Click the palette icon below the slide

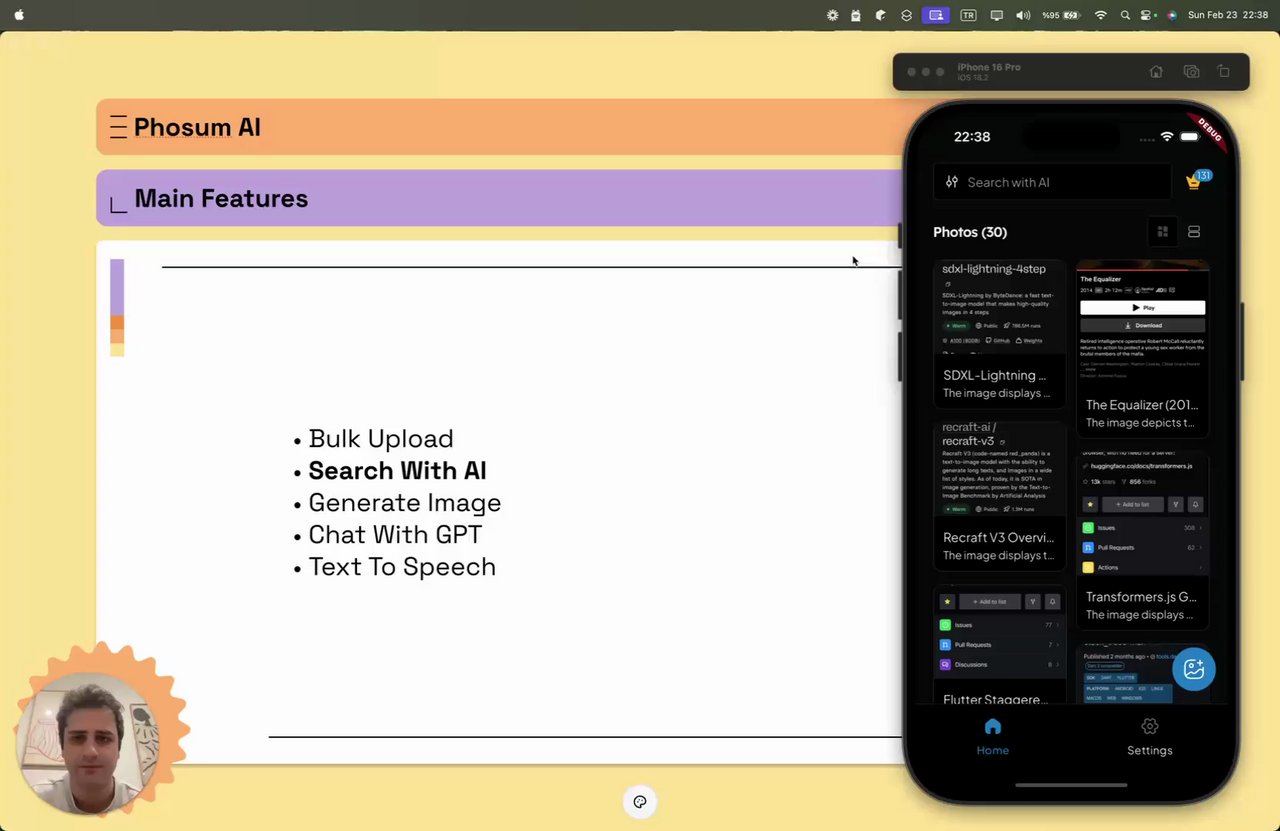coord(640,802)
